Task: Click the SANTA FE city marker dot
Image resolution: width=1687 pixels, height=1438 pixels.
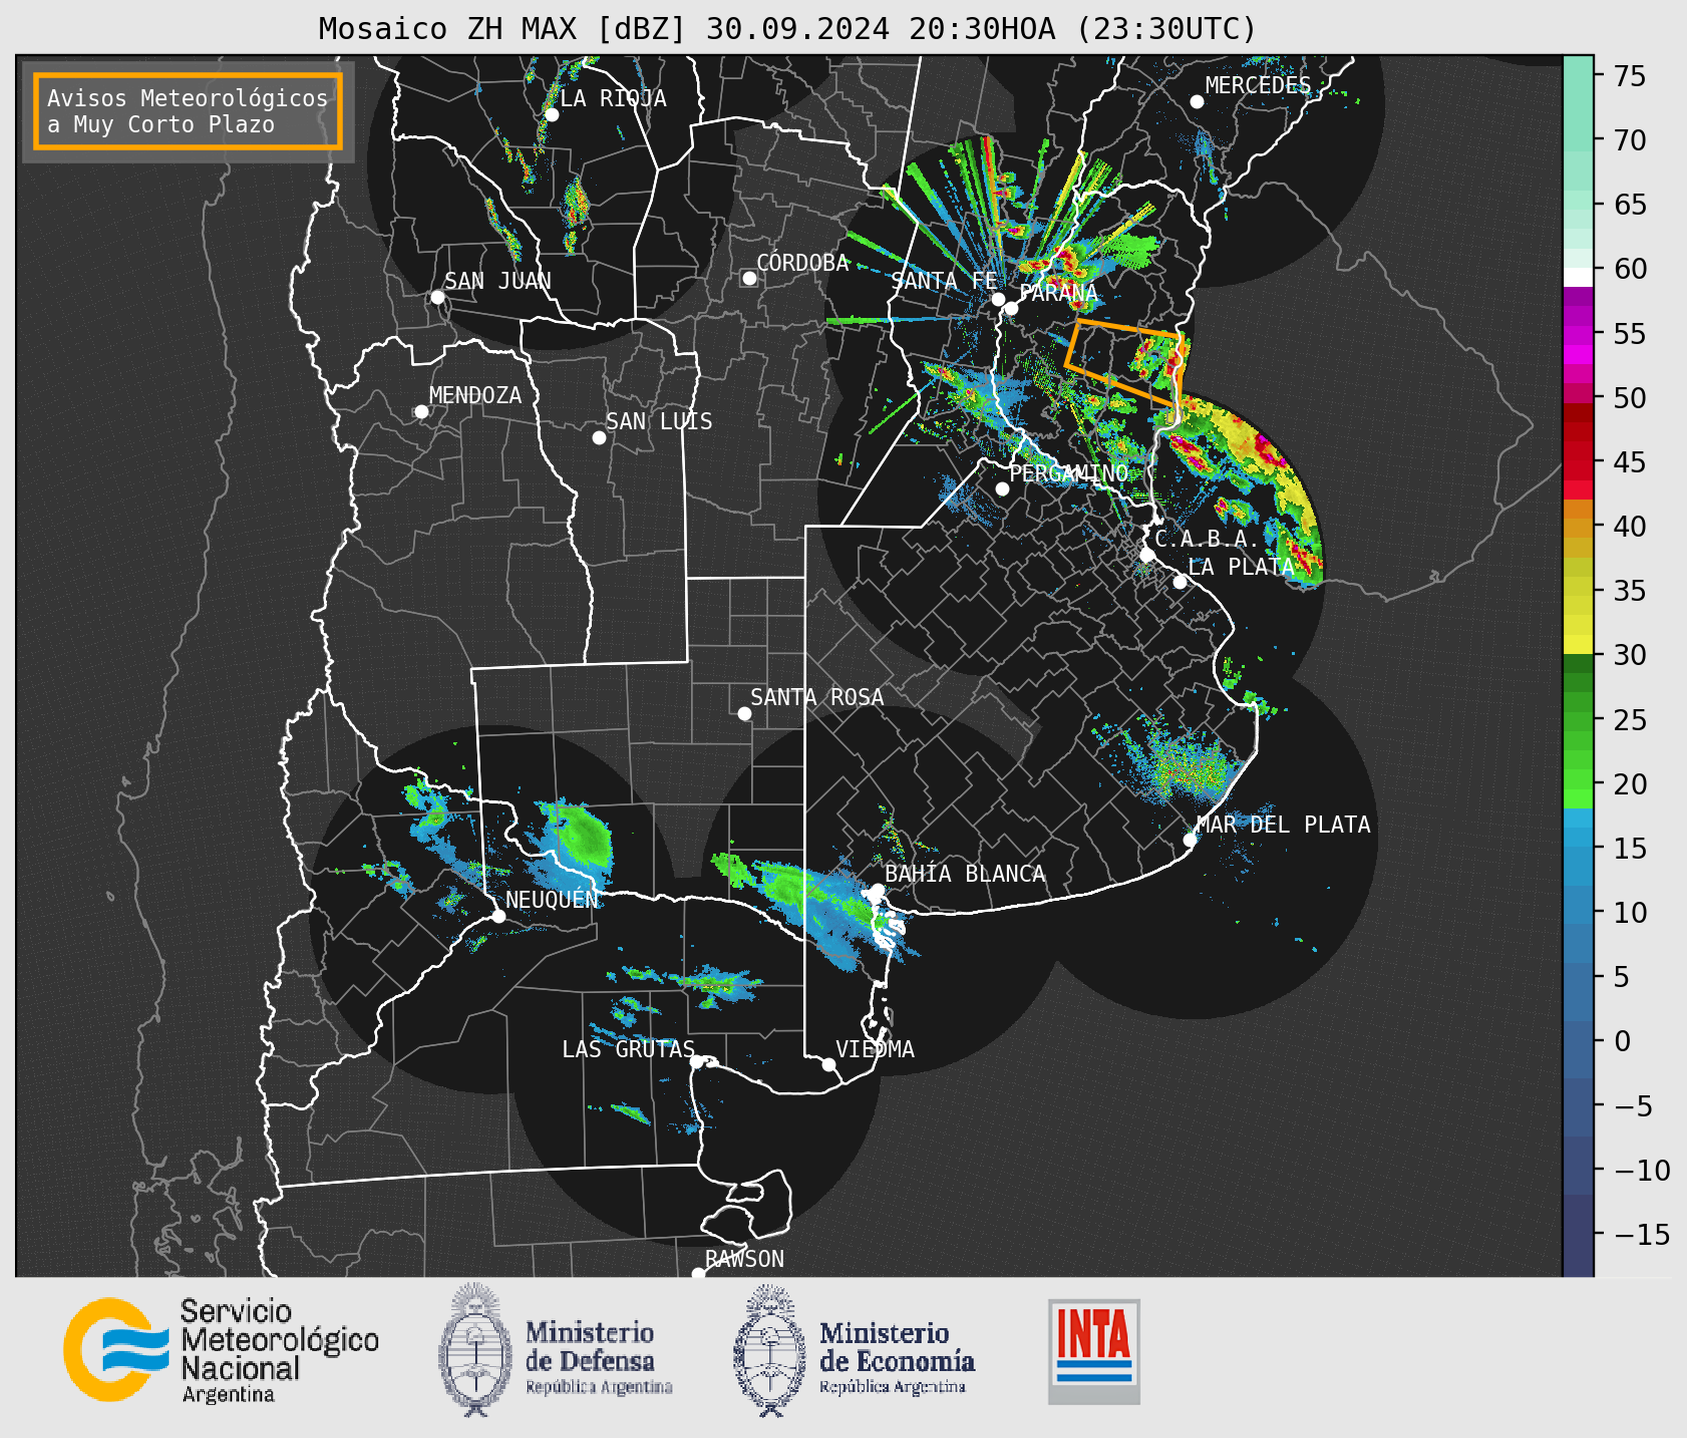Action: tap(998, 299)
